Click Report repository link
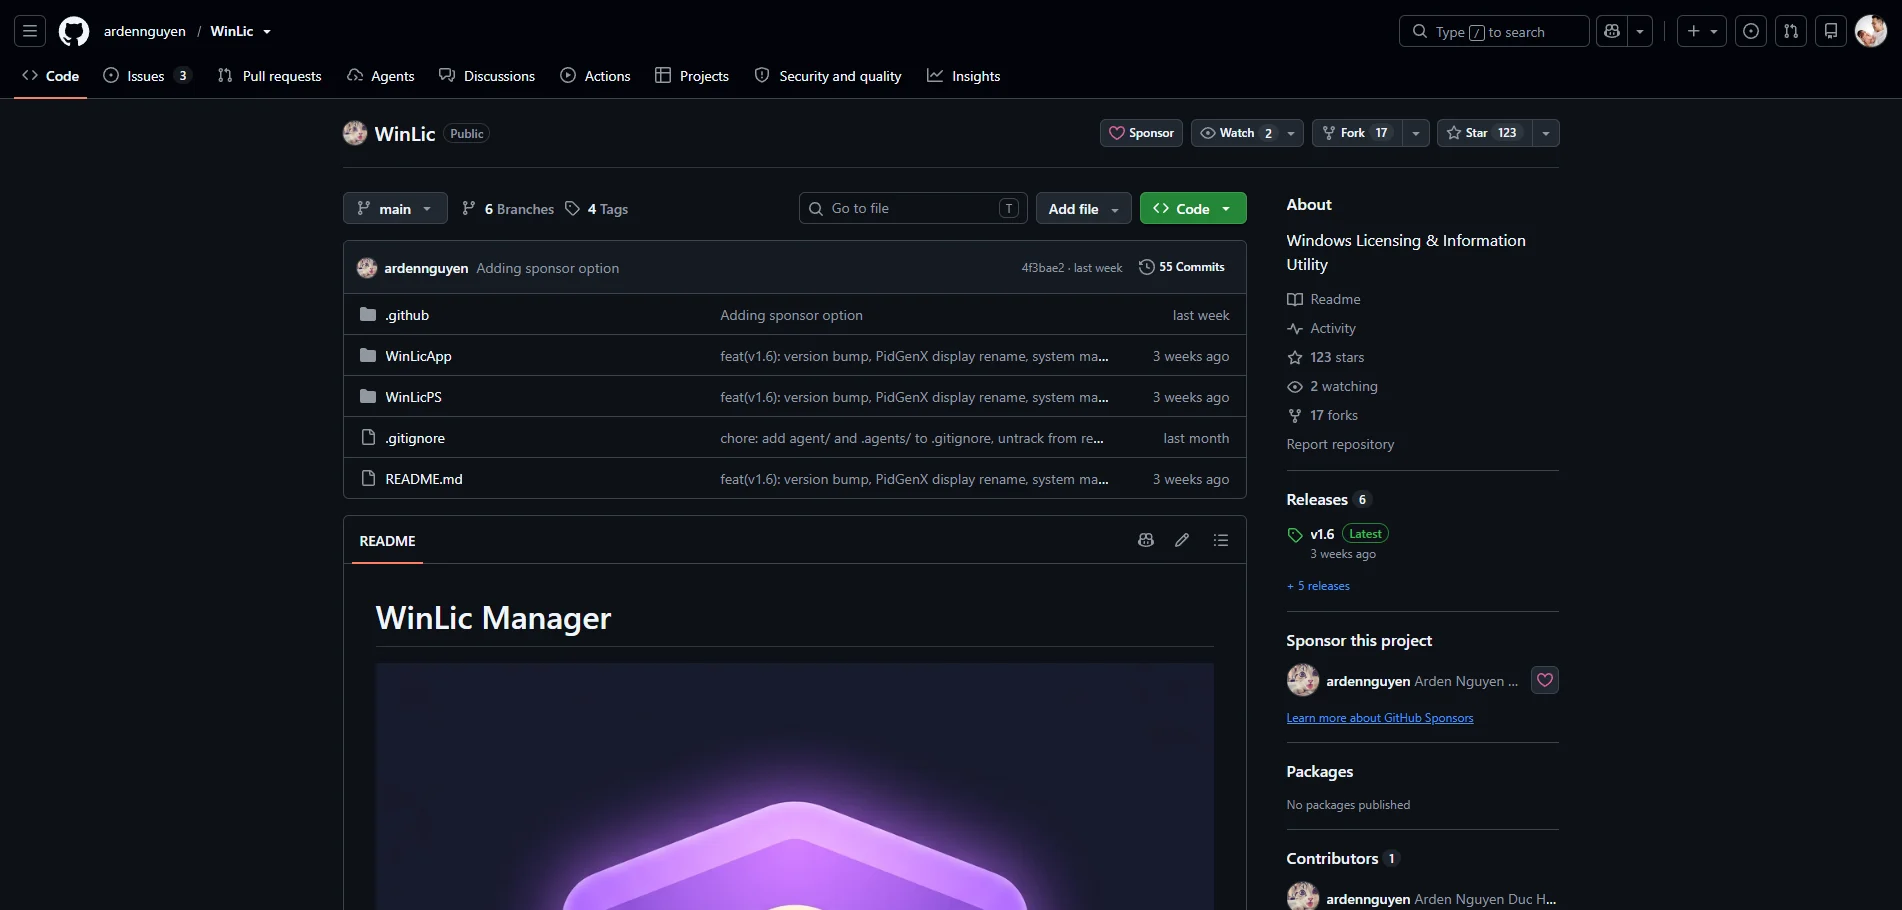Screen dimensions: 1902x910 click(x=1340, y=444)
